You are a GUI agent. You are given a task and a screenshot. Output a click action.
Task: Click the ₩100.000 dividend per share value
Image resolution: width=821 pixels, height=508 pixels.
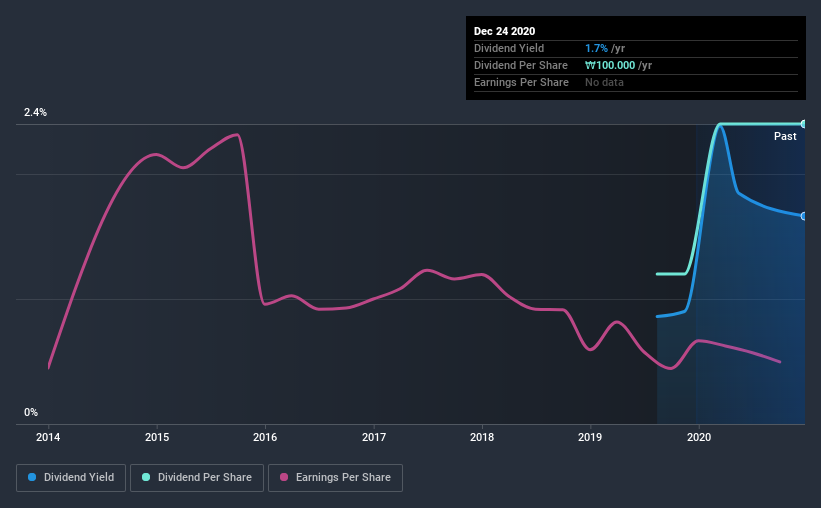[x=610, y=65]
